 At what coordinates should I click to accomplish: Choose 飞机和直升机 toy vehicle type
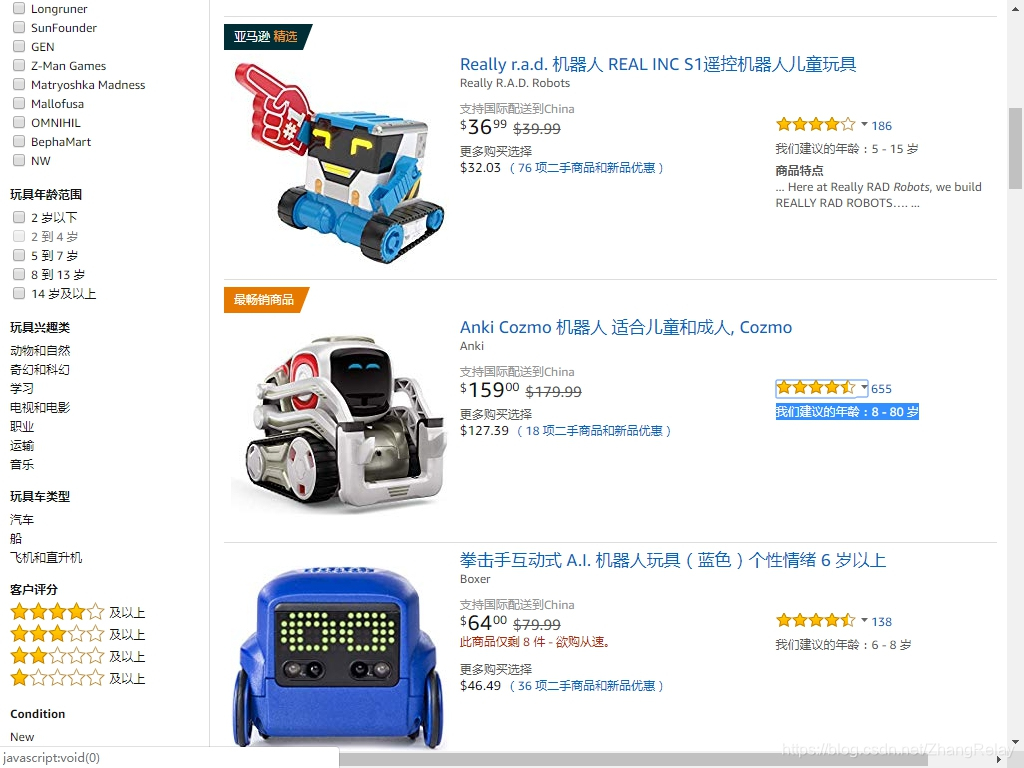point(46,558)
